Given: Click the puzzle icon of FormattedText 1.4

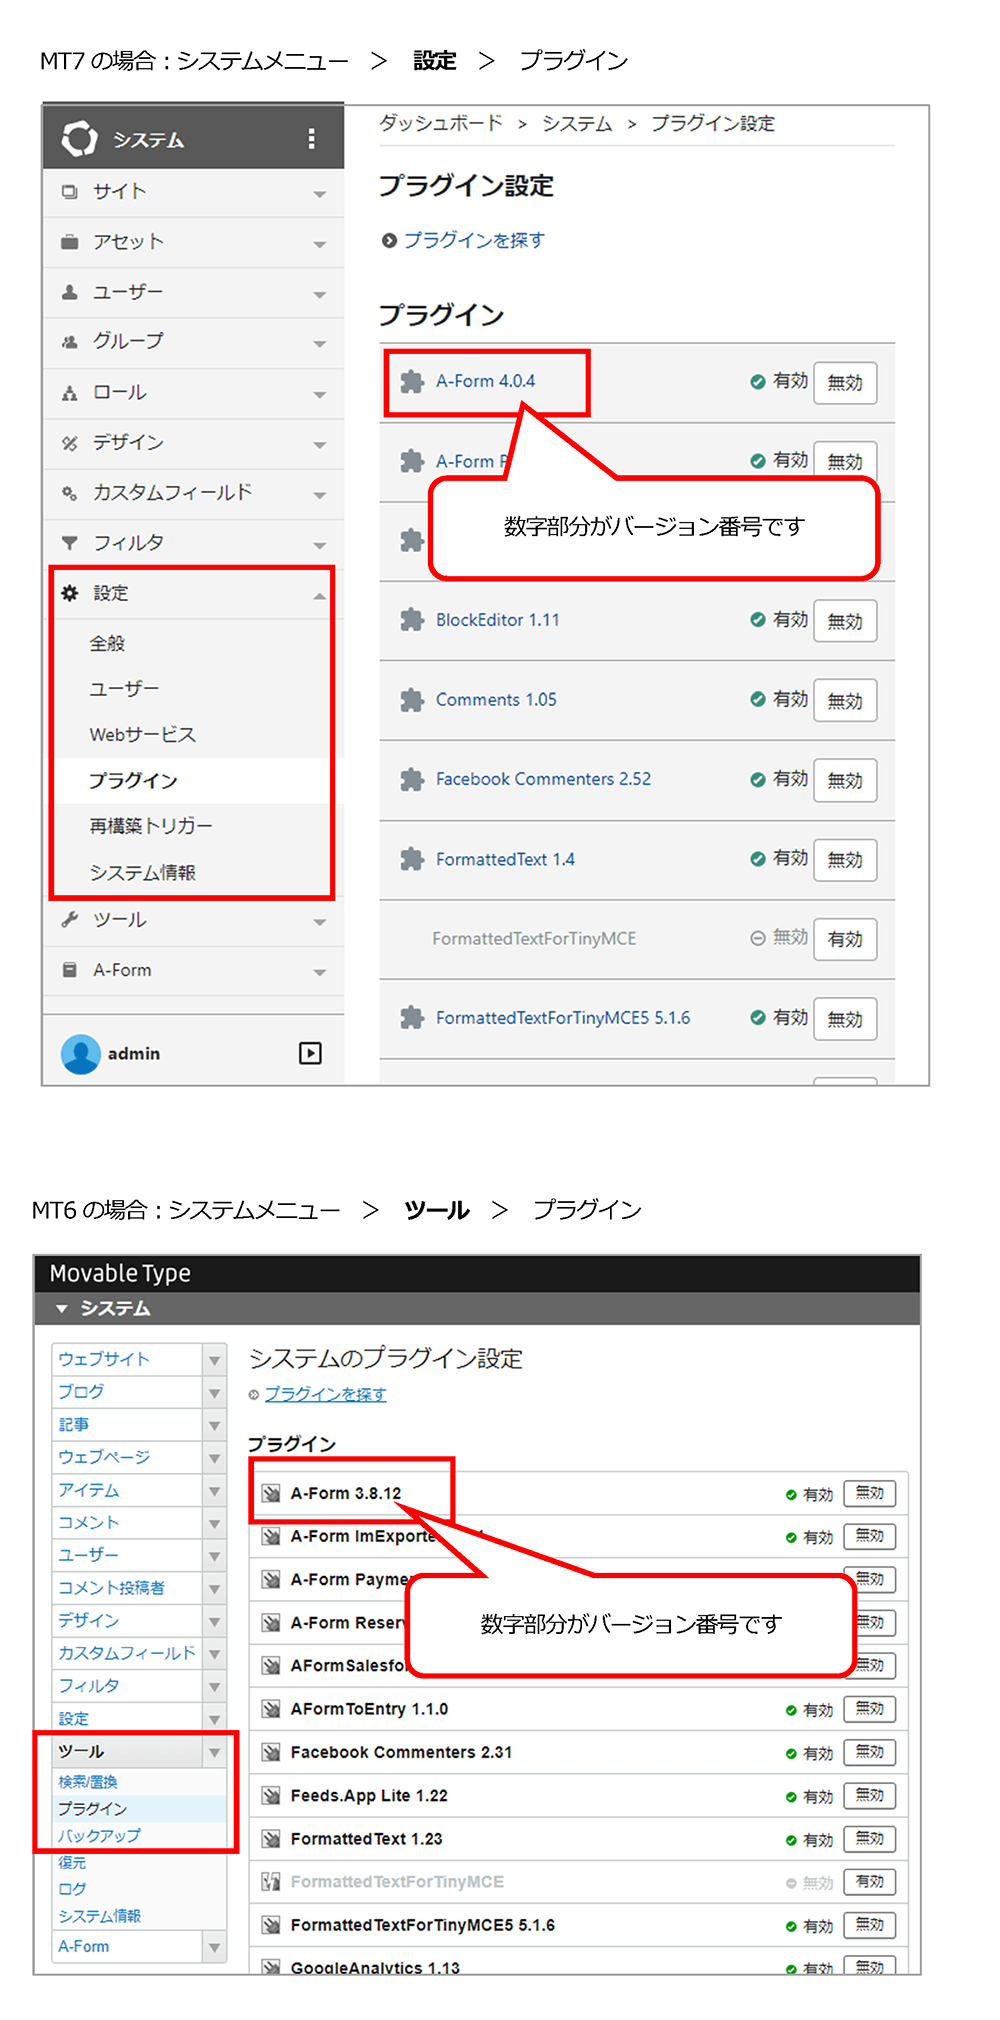Looking at the screenshot, I should 412,859.
